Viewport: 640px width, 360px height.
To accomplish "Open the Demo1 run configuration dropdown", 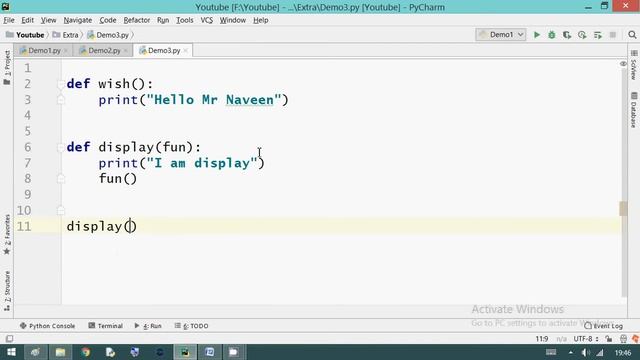I will (501, 35).
